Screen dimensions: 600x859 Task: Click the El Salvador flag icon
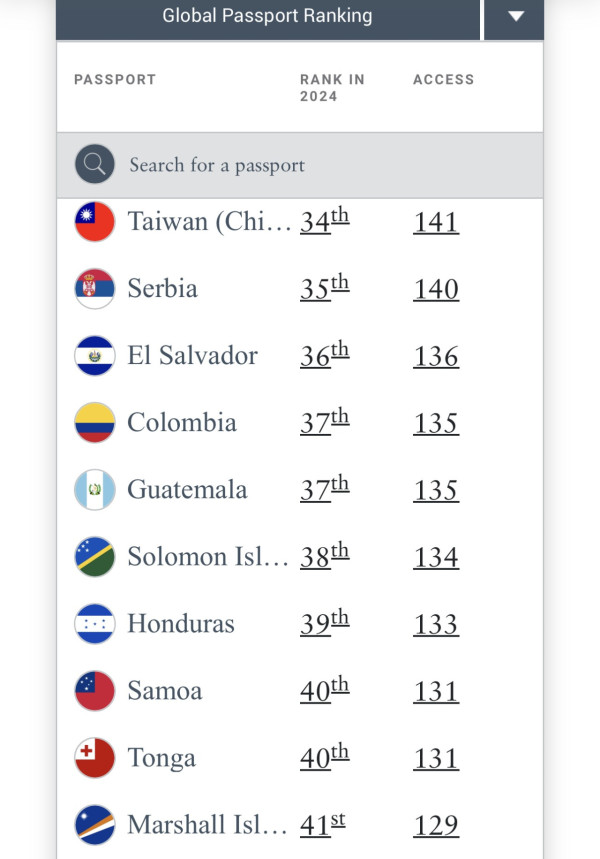pos(95,356)
